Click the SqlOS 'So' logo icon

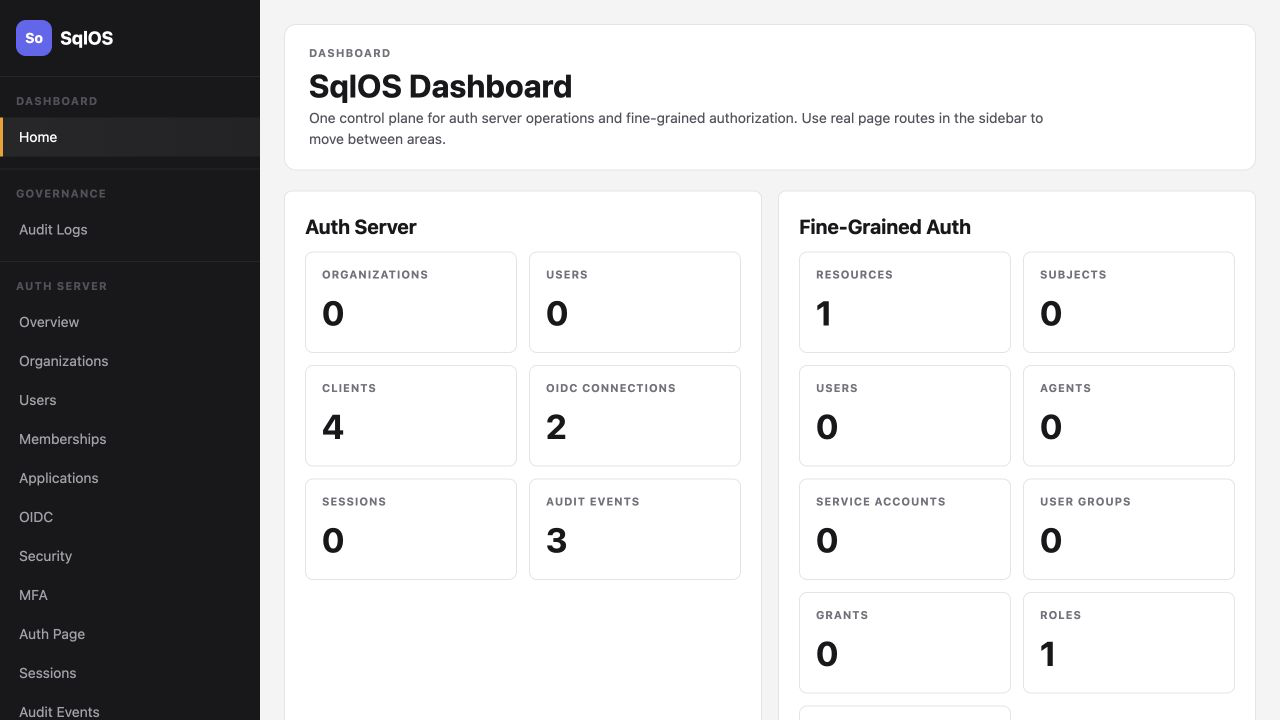34,38
